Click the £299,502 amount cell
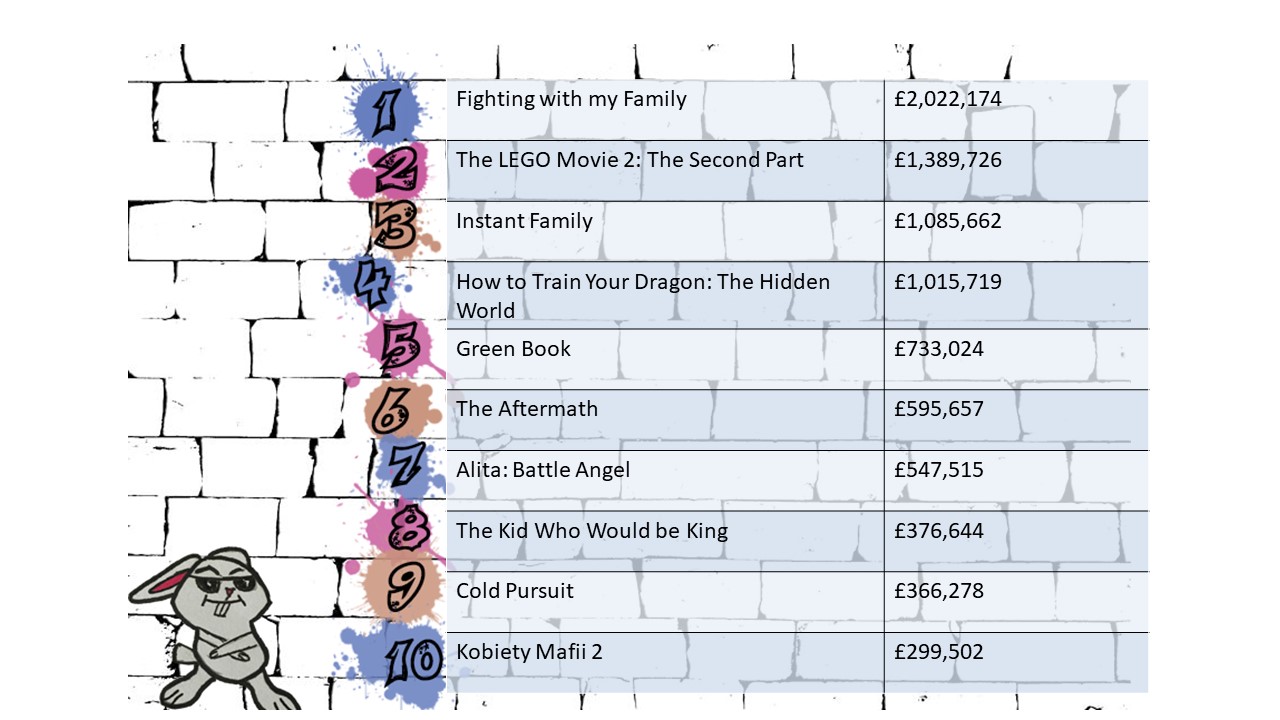The height and width of the screenshot is (720, 1280). tap(939, 652)
